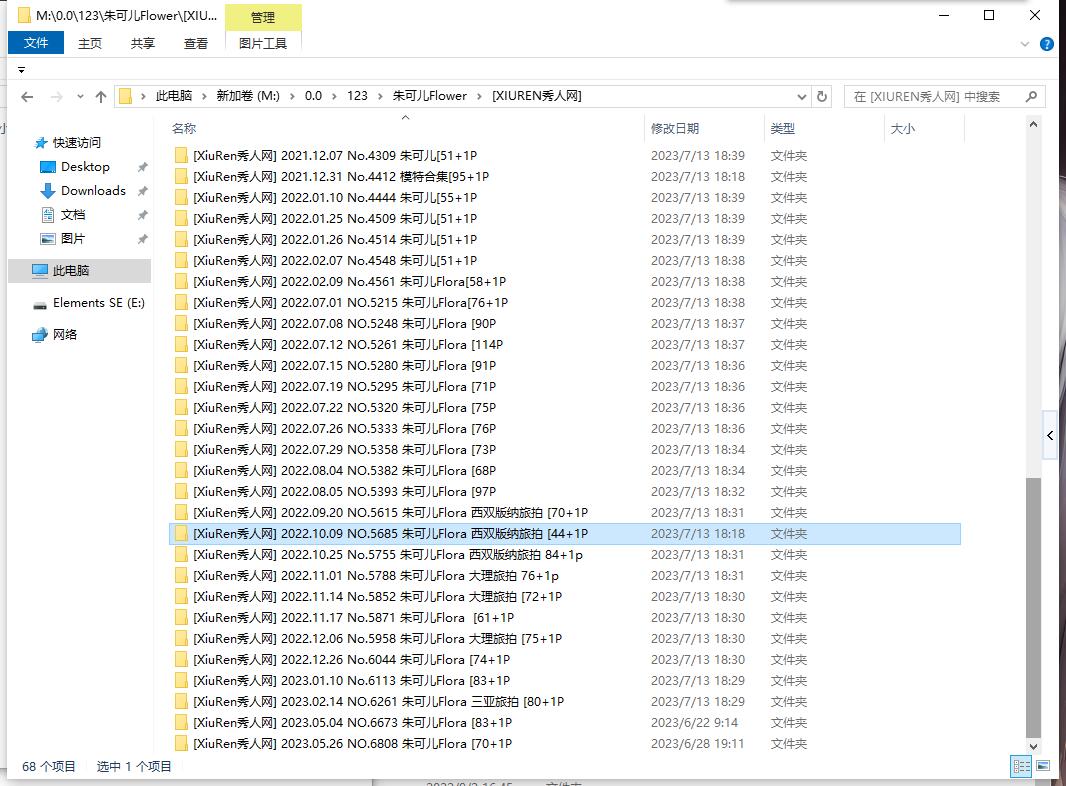This screenshot has width=1066, height=786.
Task: Open address bar history dropdown
Action: point(801,97)
